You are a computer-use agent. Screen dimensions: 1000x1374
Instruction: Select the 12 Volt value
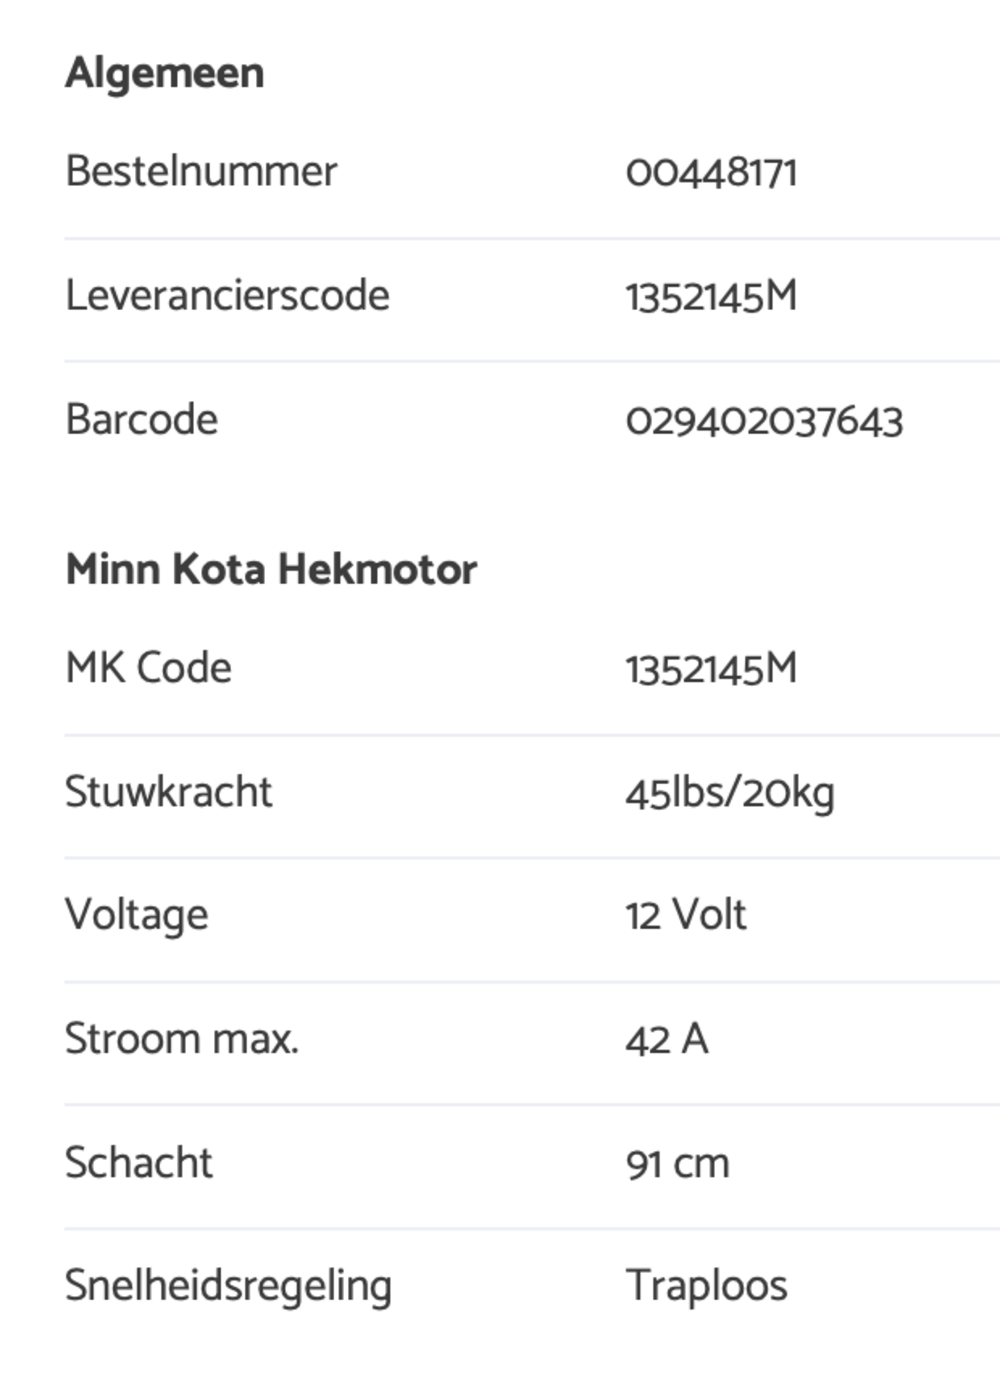point(686,915)
